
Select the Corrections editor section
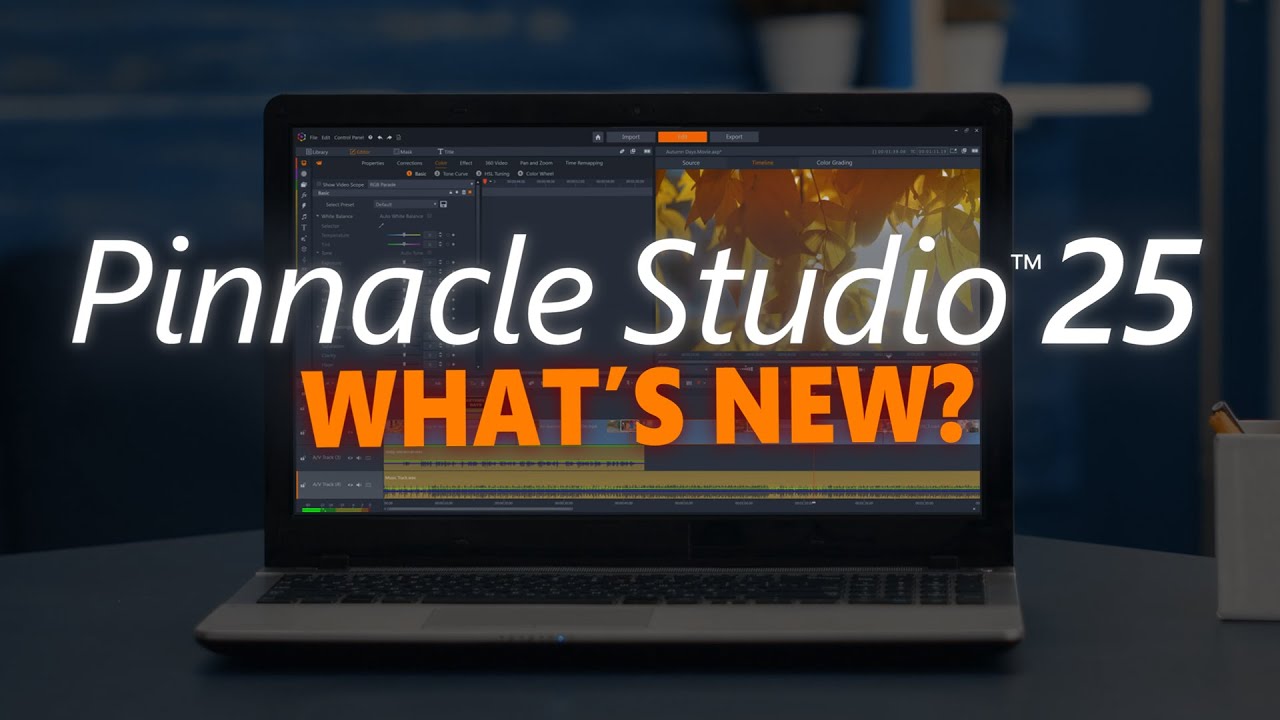pos(409,163)
